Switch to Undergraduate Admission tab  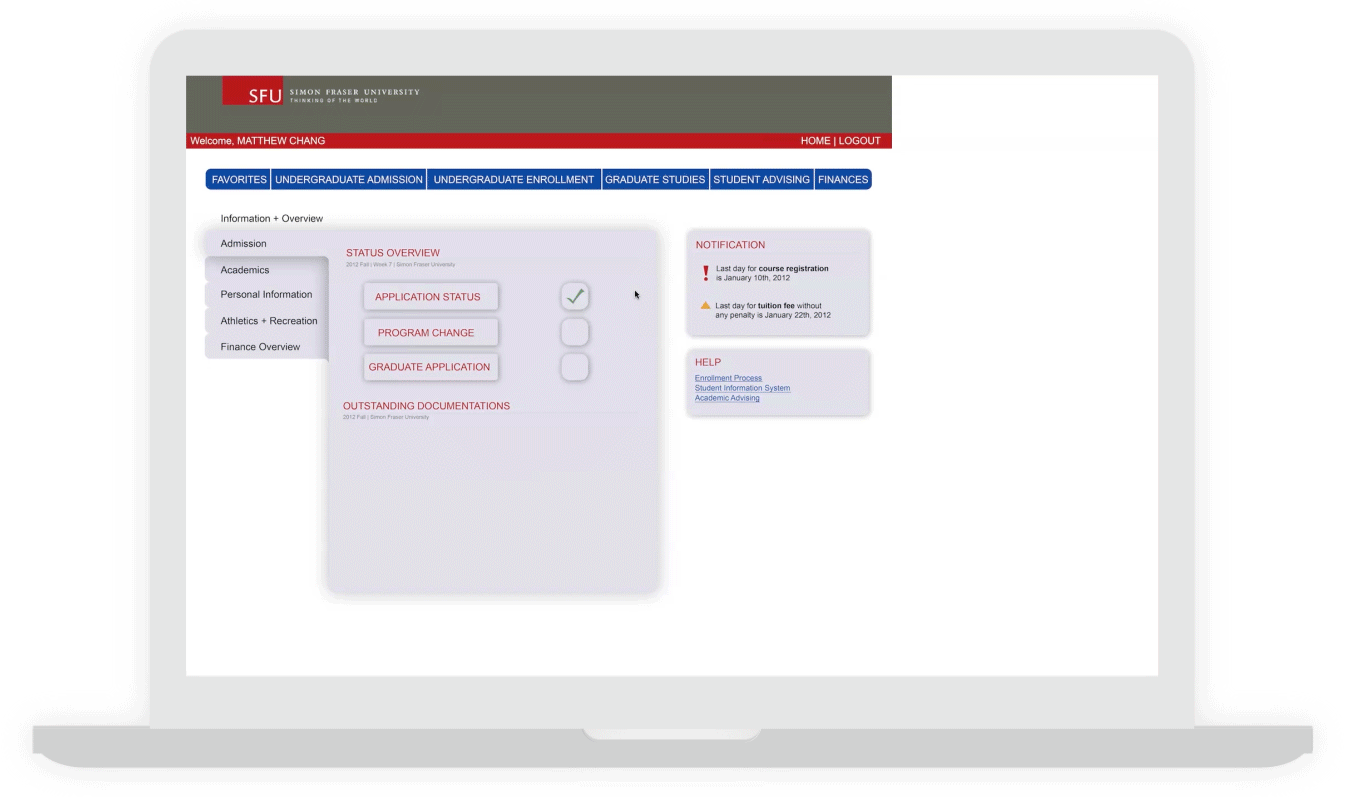[x=348, y=180]
